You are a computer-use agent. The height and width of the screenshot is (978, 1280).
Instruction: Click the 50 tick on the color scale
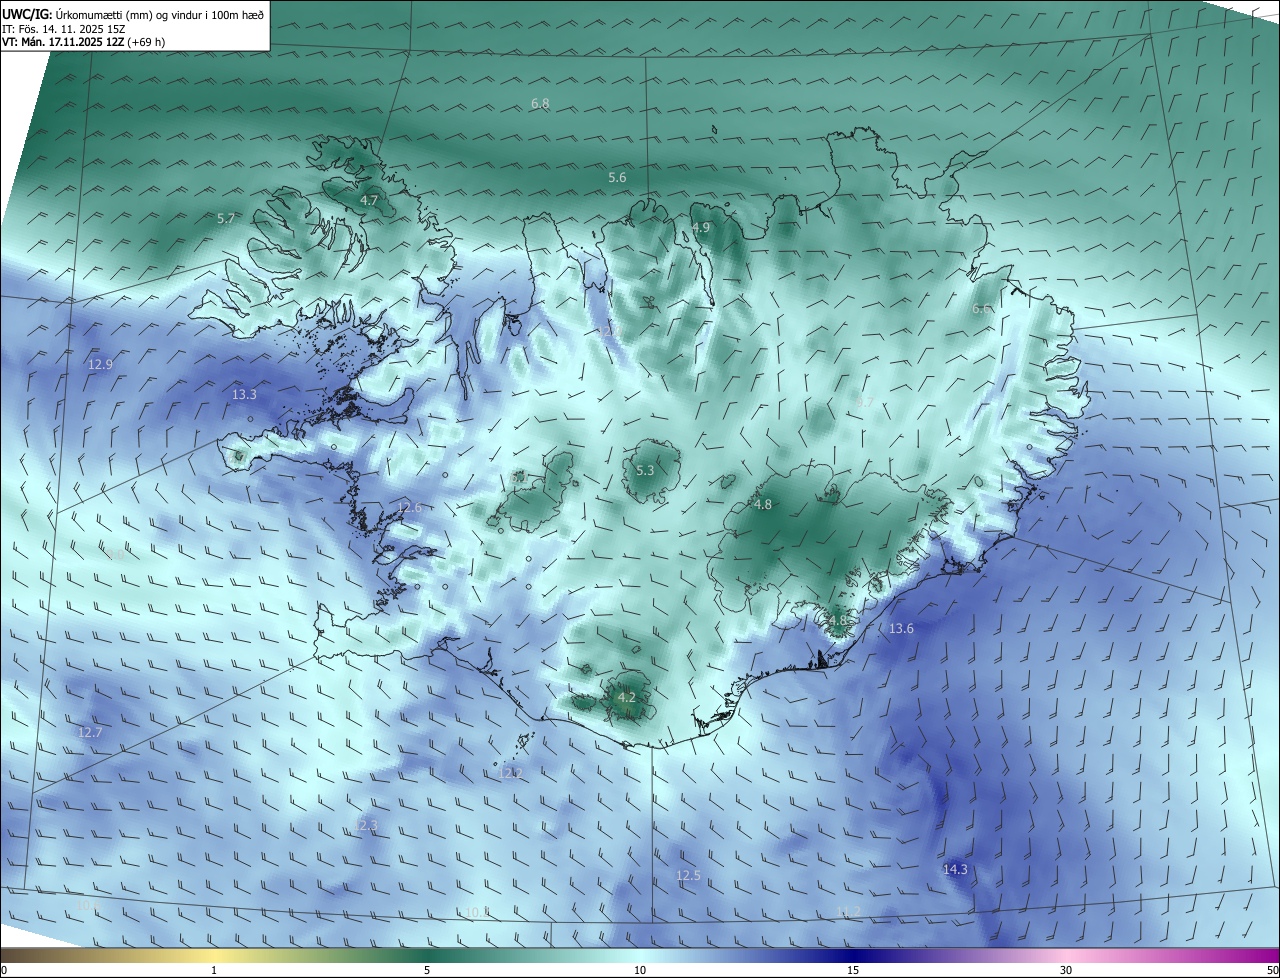coord(1272,970)
